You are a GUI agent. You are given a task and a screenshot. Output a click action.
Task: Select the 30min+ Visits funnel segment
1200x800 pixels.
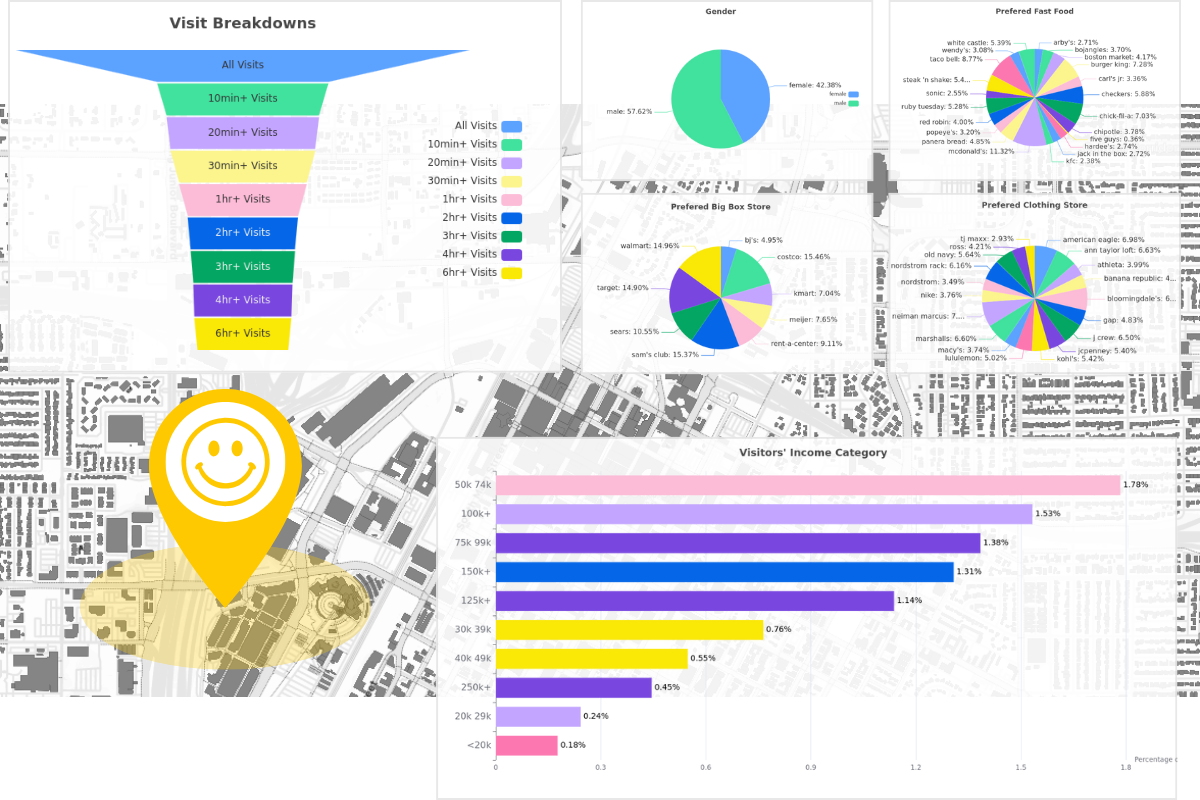243,166
